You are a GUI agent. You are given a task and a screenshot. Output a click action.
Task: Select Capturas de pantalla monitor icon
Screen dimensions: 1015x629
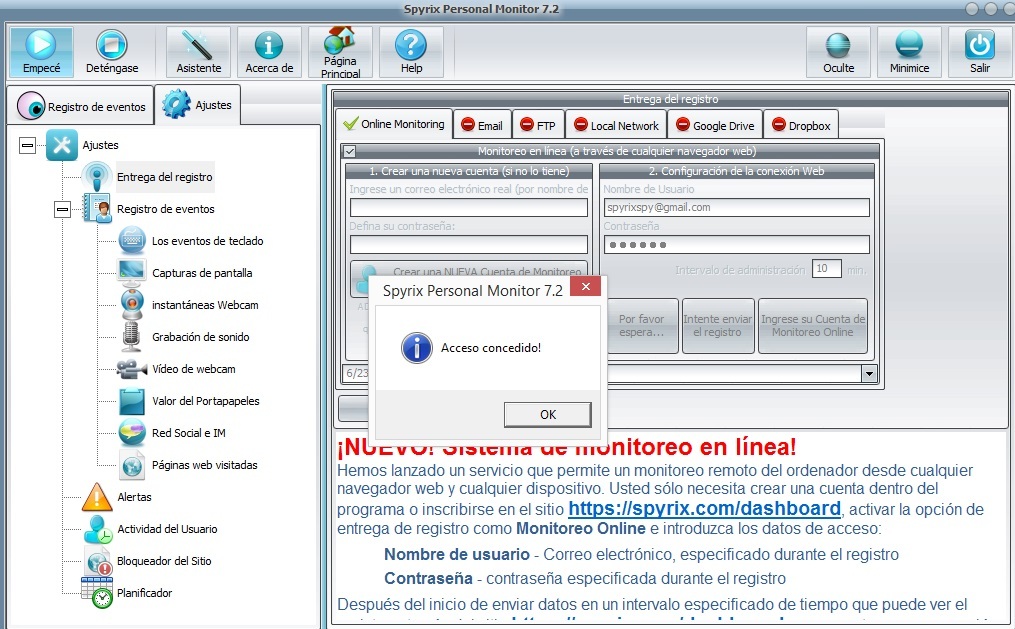click(x=132, y=272)
